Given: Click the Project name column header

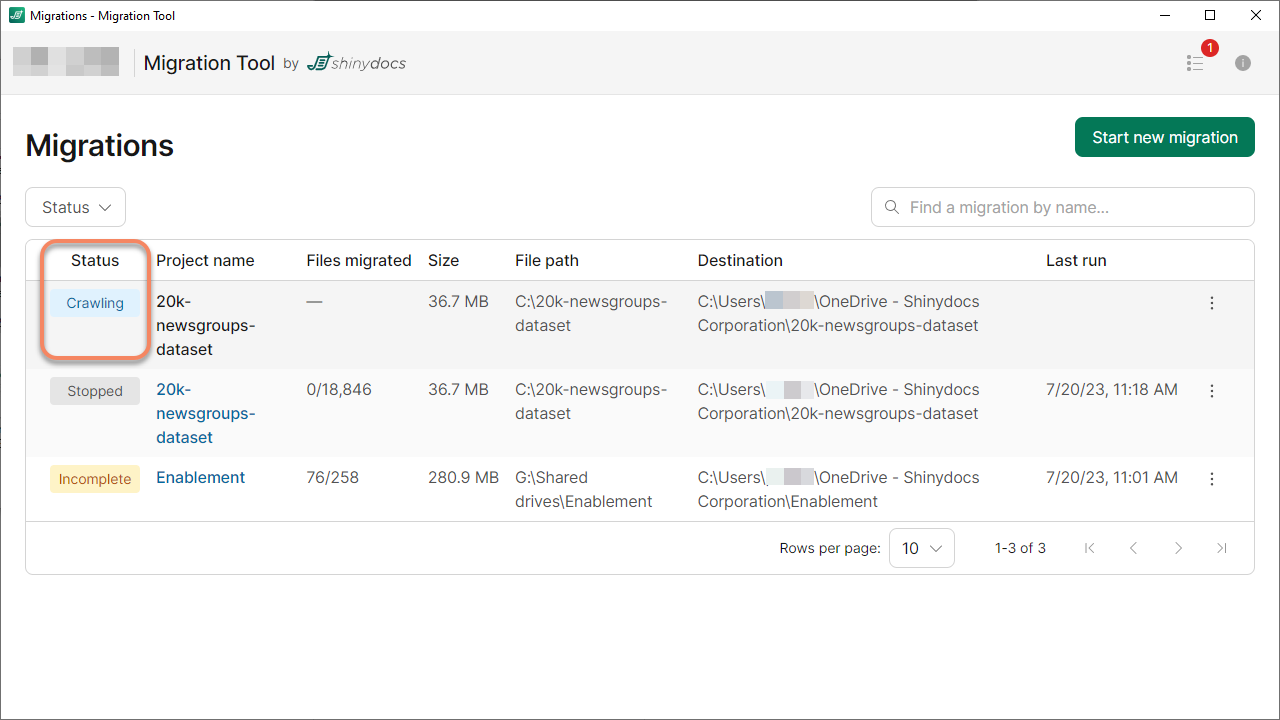Looking at the screenshot, I should coord(205,260).
